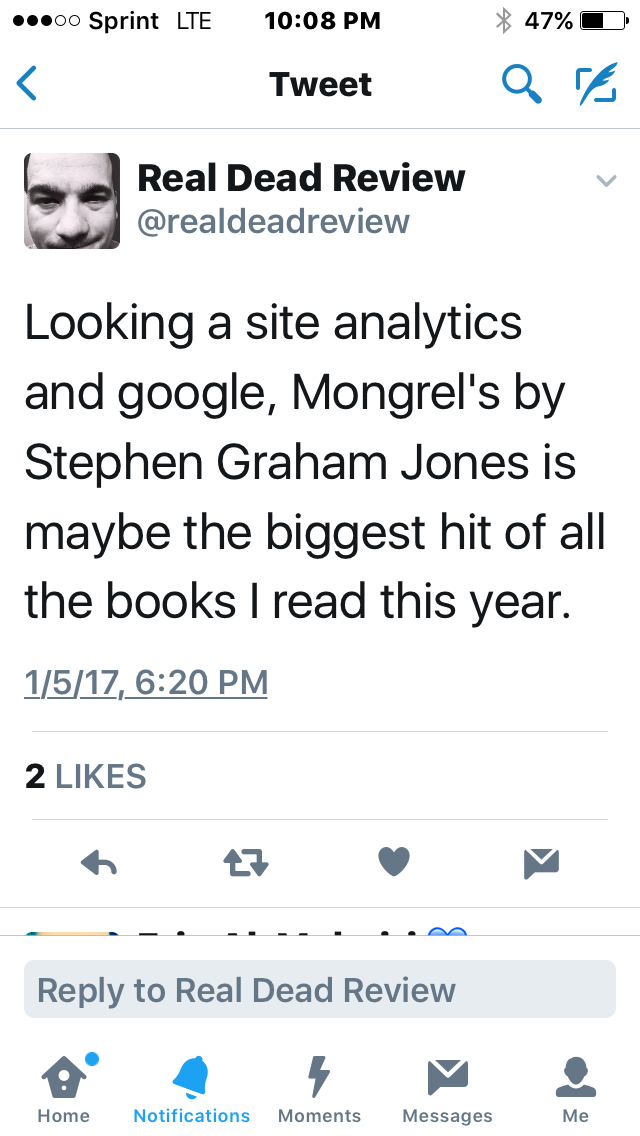This screenshot has width=640, height=1136.
Task: Open Real Dead Review profile picture
Action: coord(72,201)
